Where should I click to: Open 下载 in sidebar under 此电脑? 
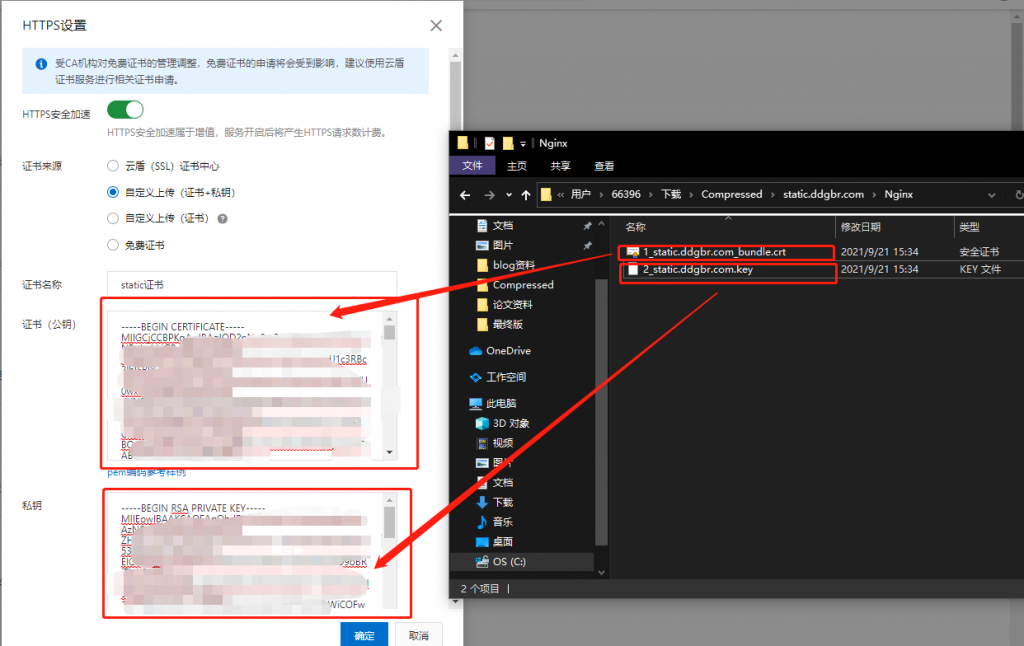[503, 502]
